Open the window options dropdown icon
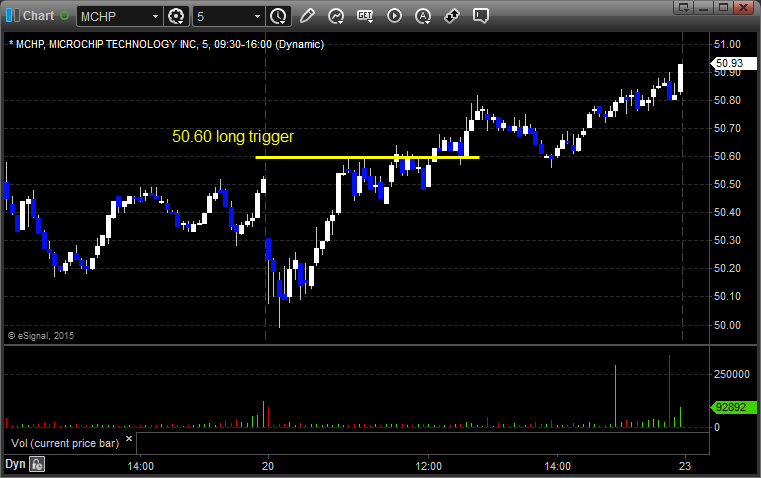The image size is (761, 478). tap(684, 7)
